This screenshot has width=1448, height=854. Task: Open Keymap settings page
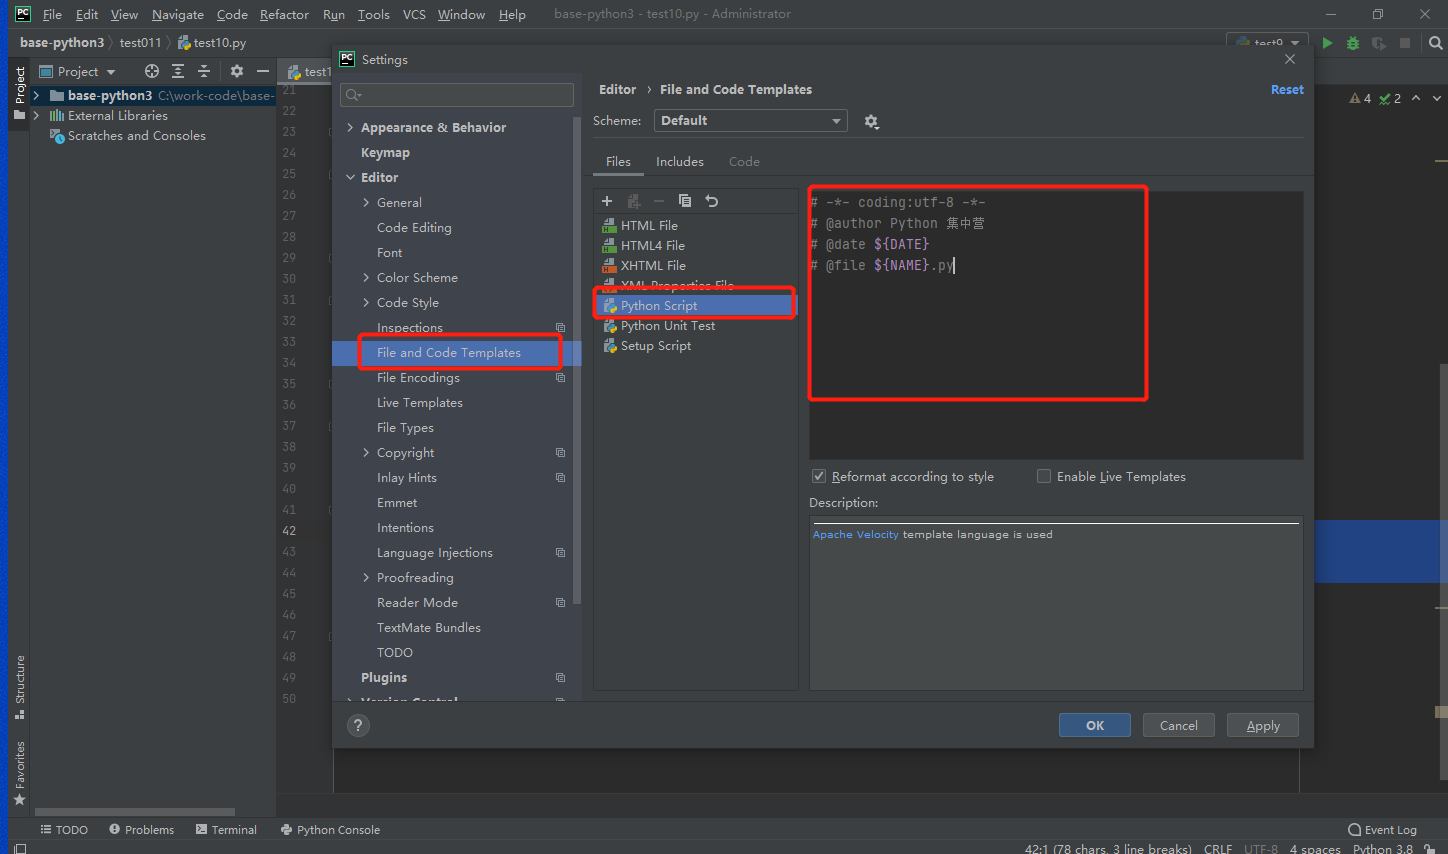click(x=385, y=153)
